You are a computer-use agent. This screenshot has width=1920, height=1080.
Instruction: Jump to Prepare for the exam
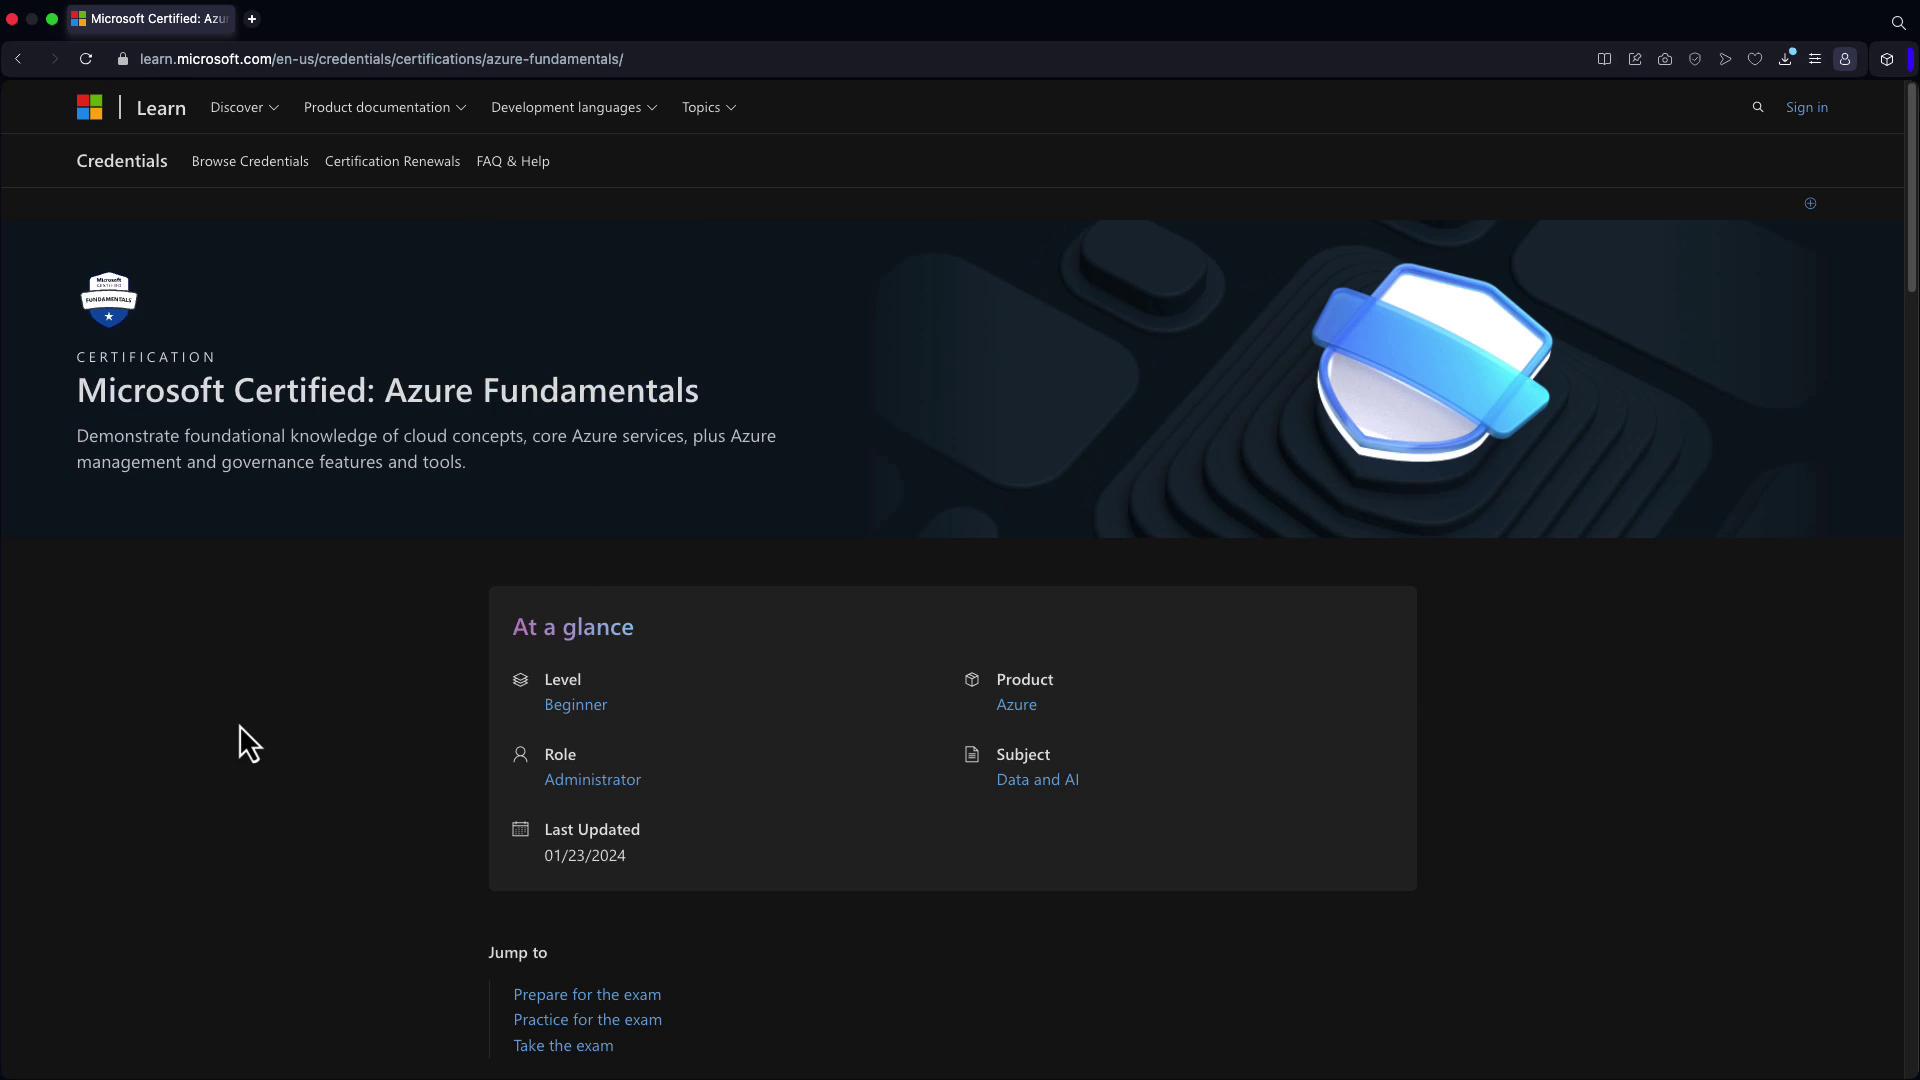tap(587, 994)
